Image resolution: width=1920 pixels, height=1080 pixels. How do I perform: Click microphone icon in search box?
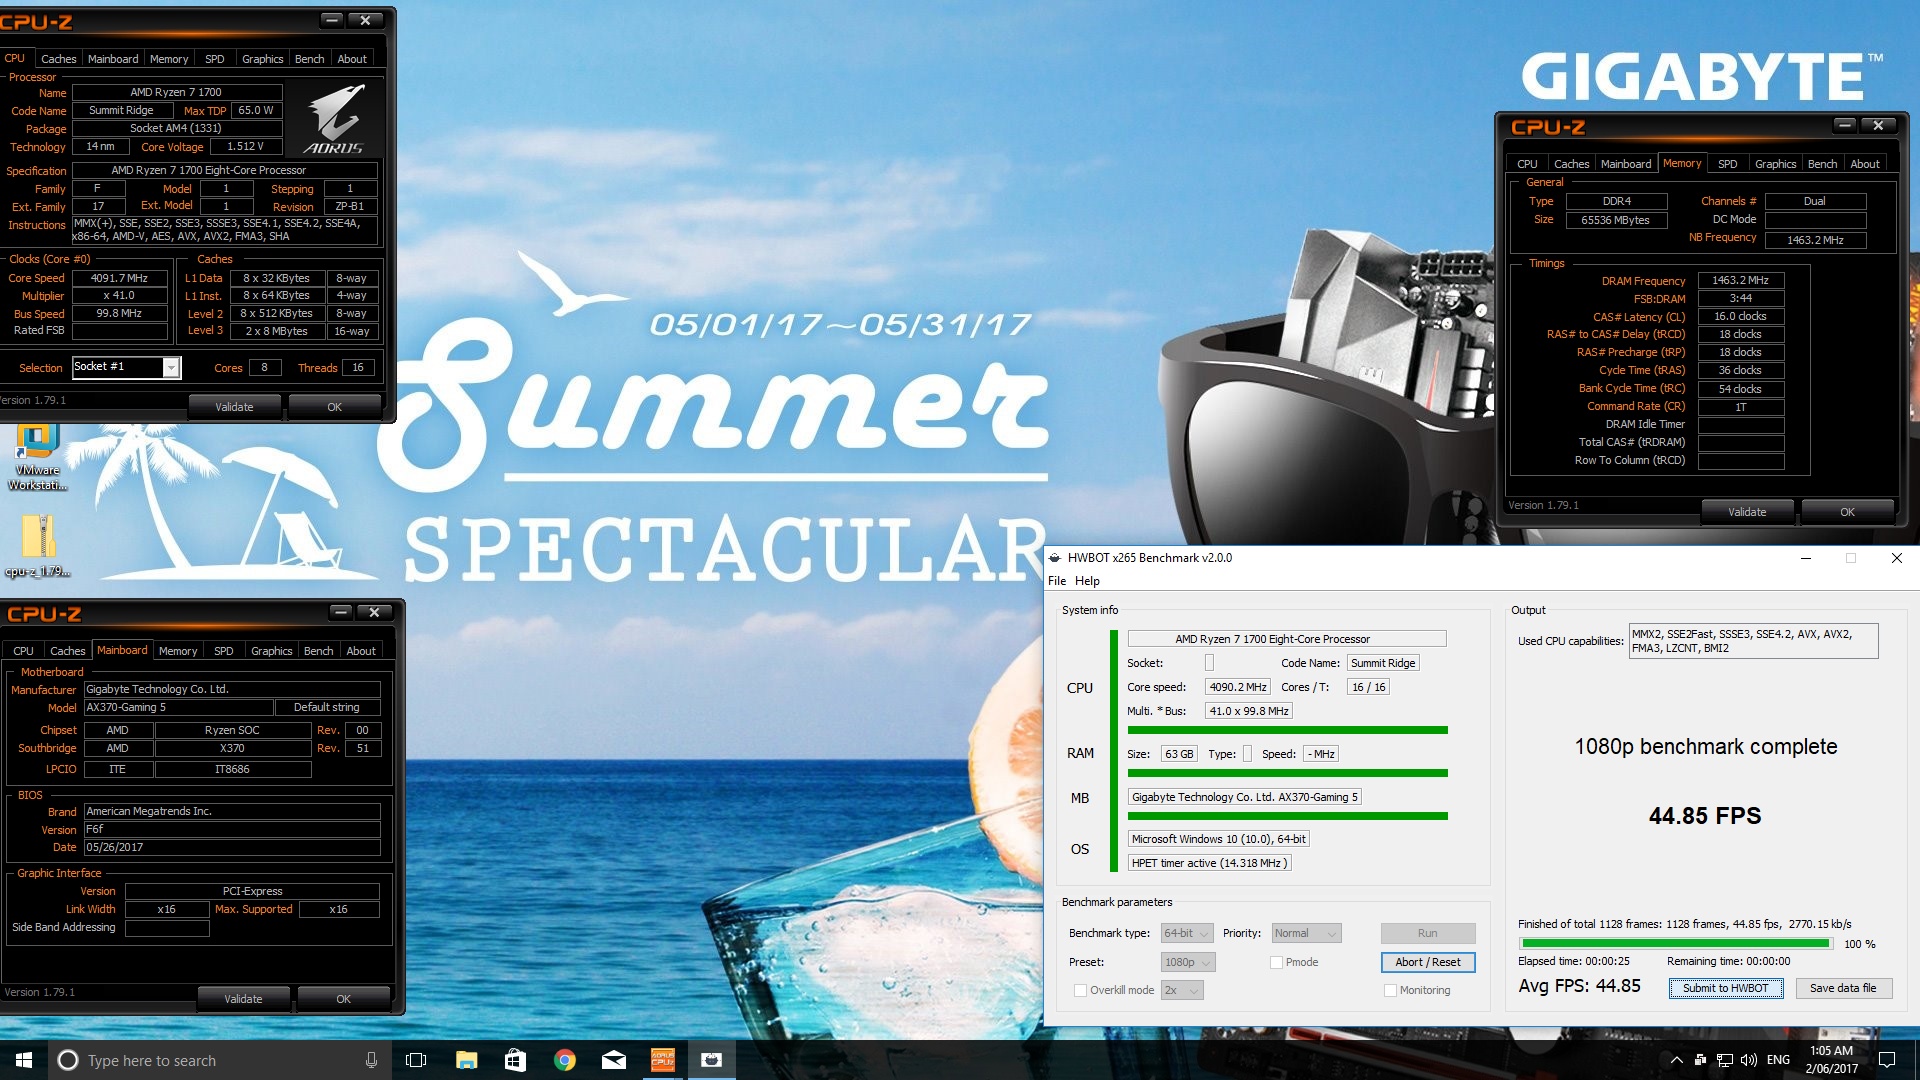click(371, 1060)
